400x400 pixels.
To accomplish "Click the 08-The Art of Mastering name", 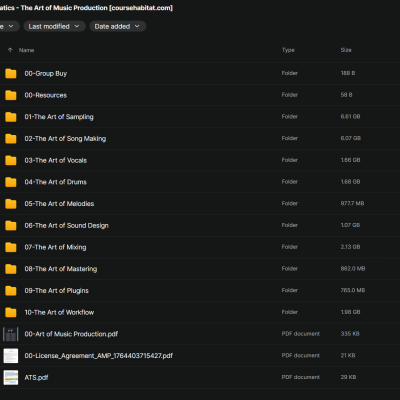I will (61, 269).
